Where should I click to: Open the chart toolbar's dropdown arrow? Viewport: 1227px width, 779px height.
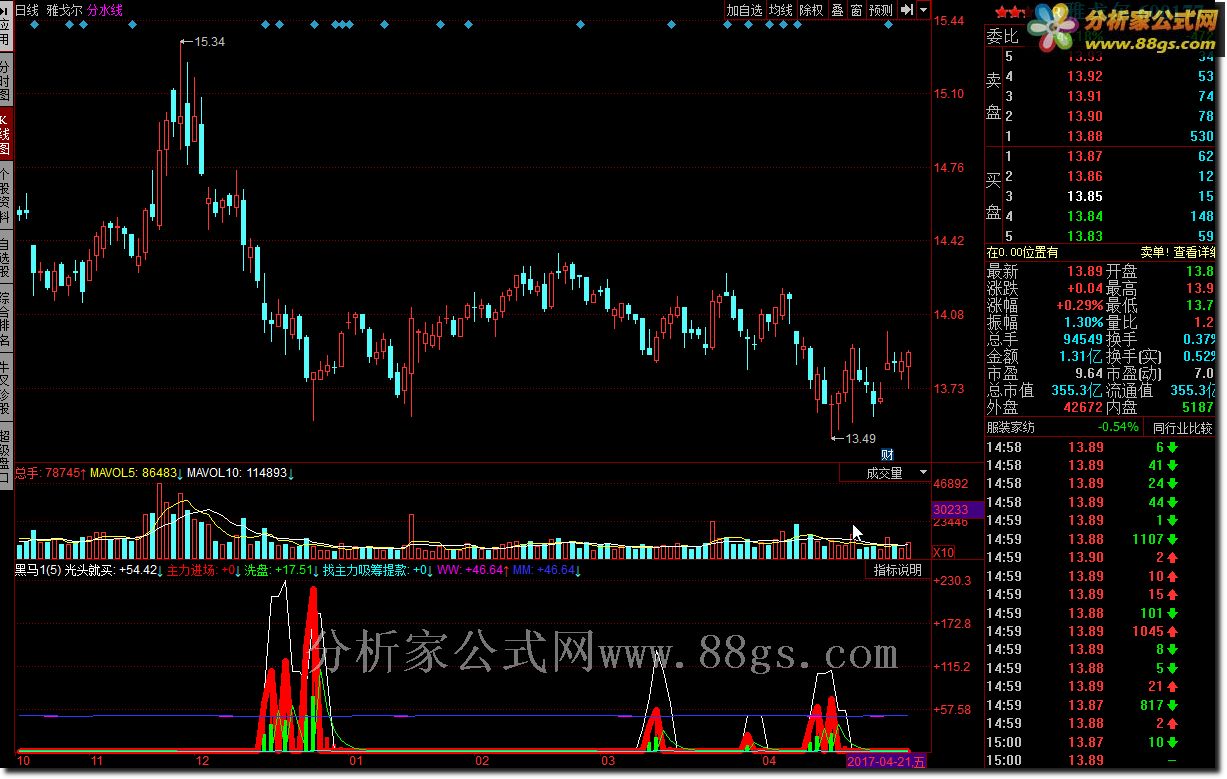coord(923,10)
